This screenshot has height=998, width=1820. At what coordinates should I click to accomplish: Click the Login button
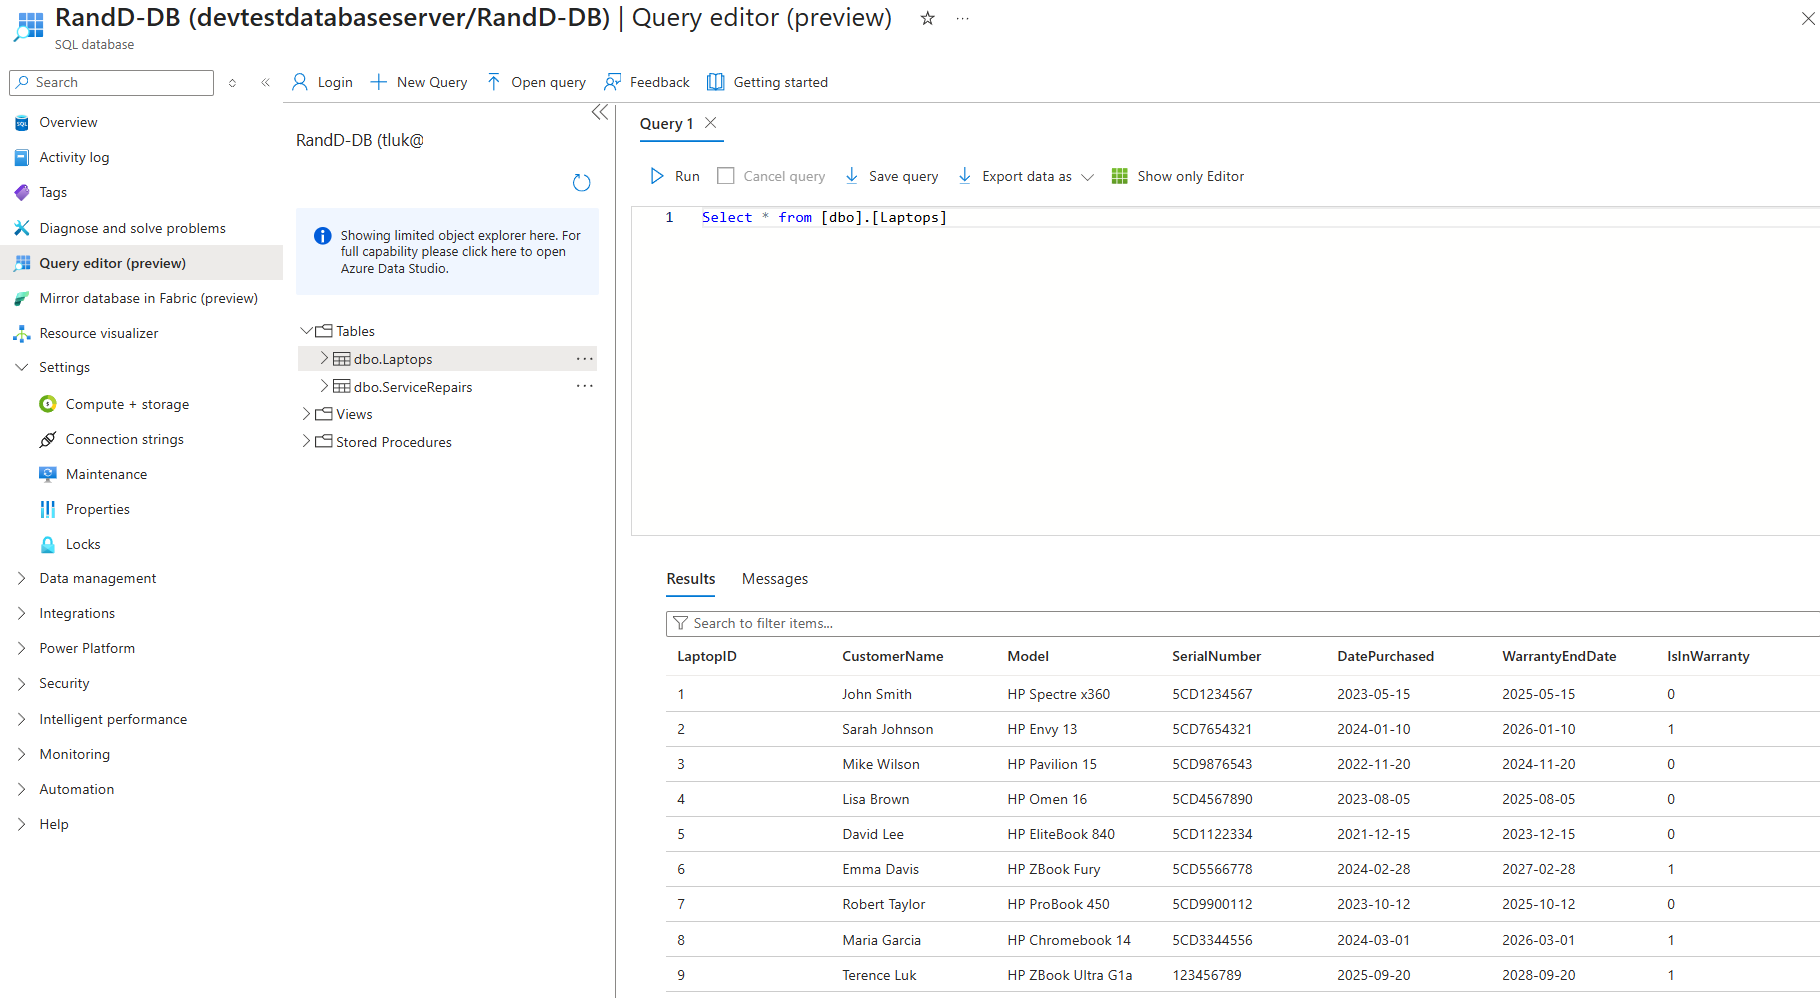tap(322, 82)
